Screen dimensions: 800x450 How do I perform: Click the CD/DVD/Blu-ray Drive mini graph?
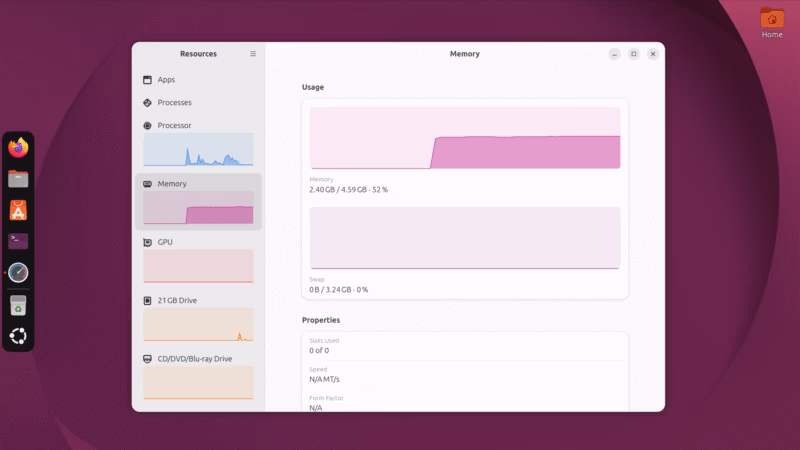[198, 383]
